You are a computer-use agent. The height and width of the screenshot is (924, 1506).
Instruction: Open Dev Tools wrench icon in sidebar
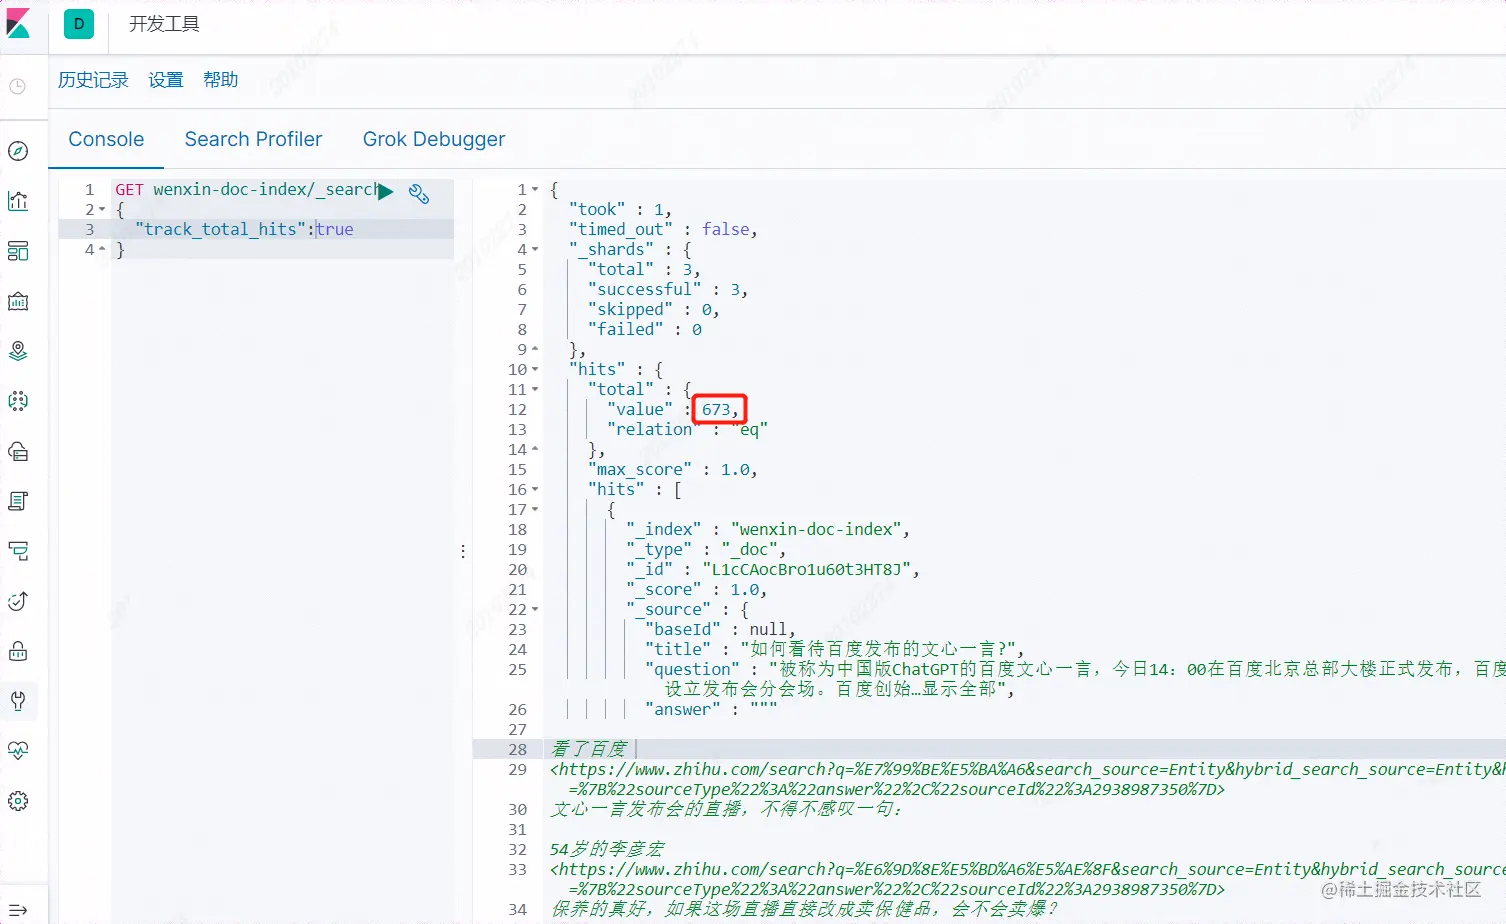pos(18,701)
